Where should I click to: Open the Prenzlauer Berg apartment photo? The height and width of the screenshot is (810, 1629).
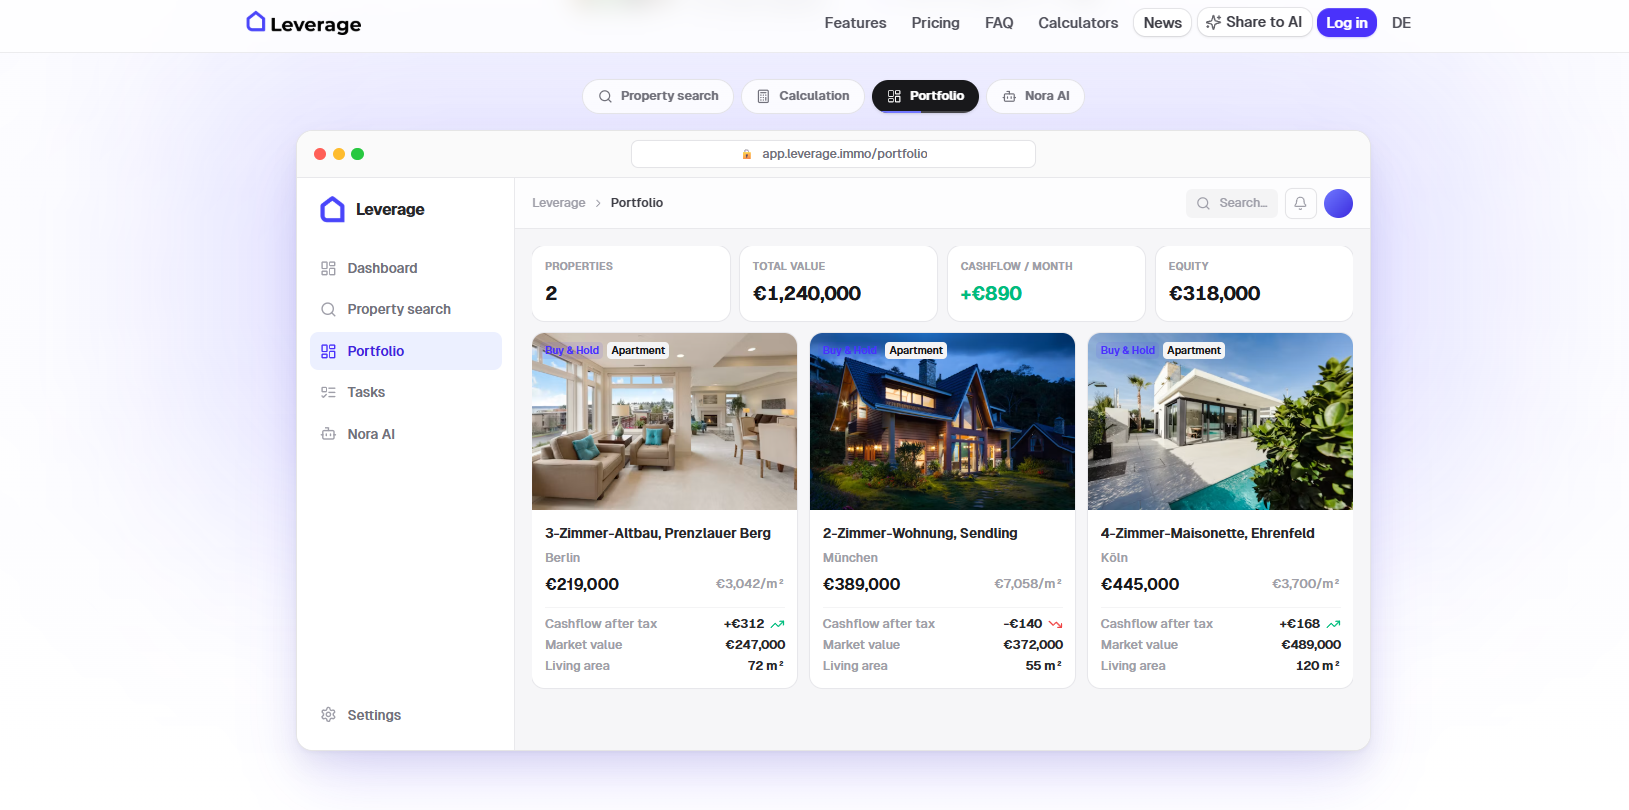pyautogui.click(x=664, y=421)
